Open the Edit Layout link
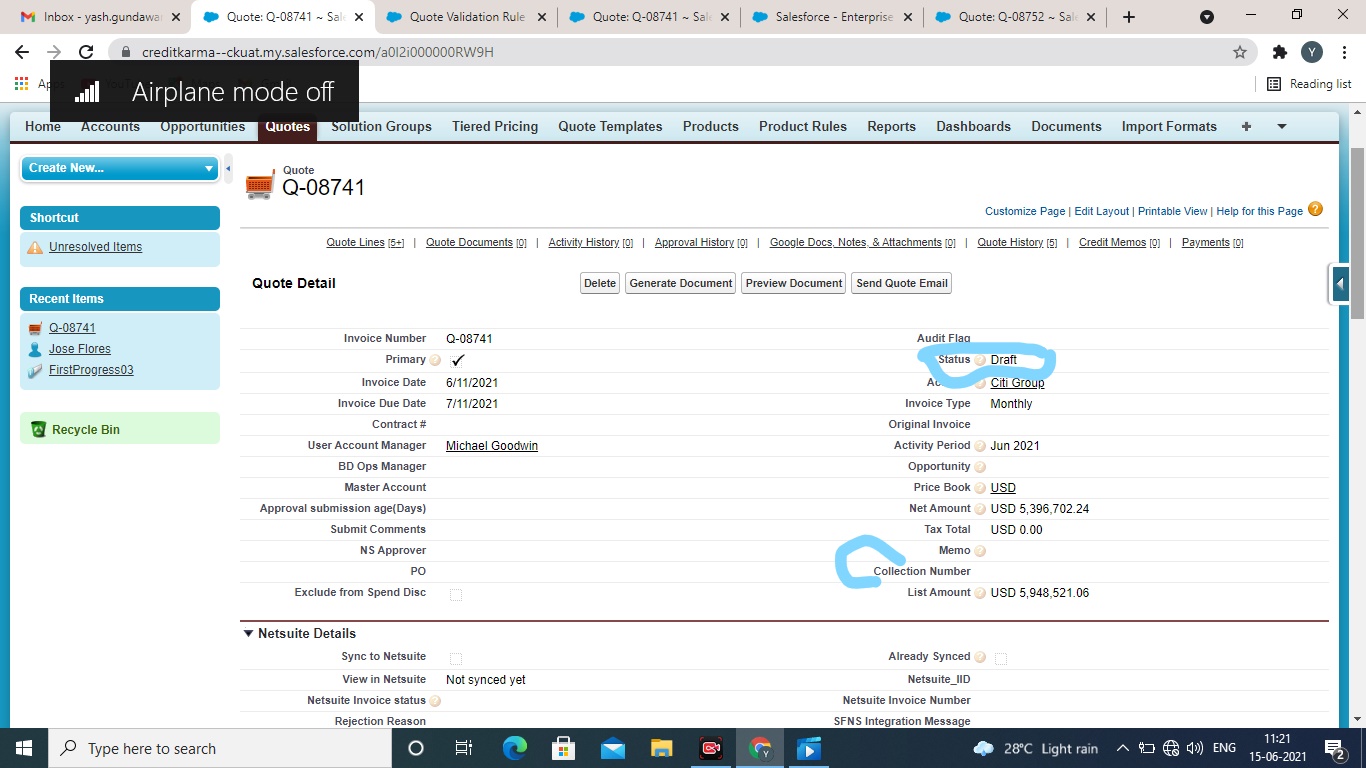 1102,212
